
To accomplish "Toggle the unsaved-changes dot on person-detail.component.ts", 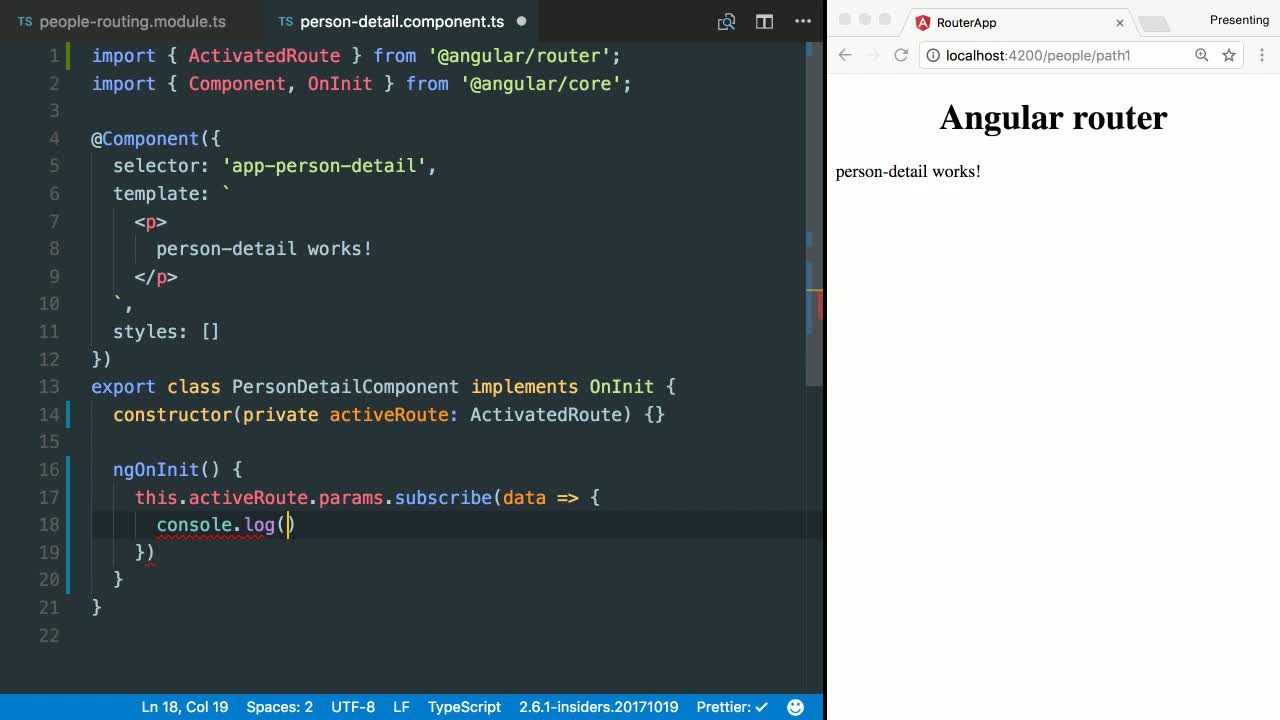I will click(x=521, y=20).
